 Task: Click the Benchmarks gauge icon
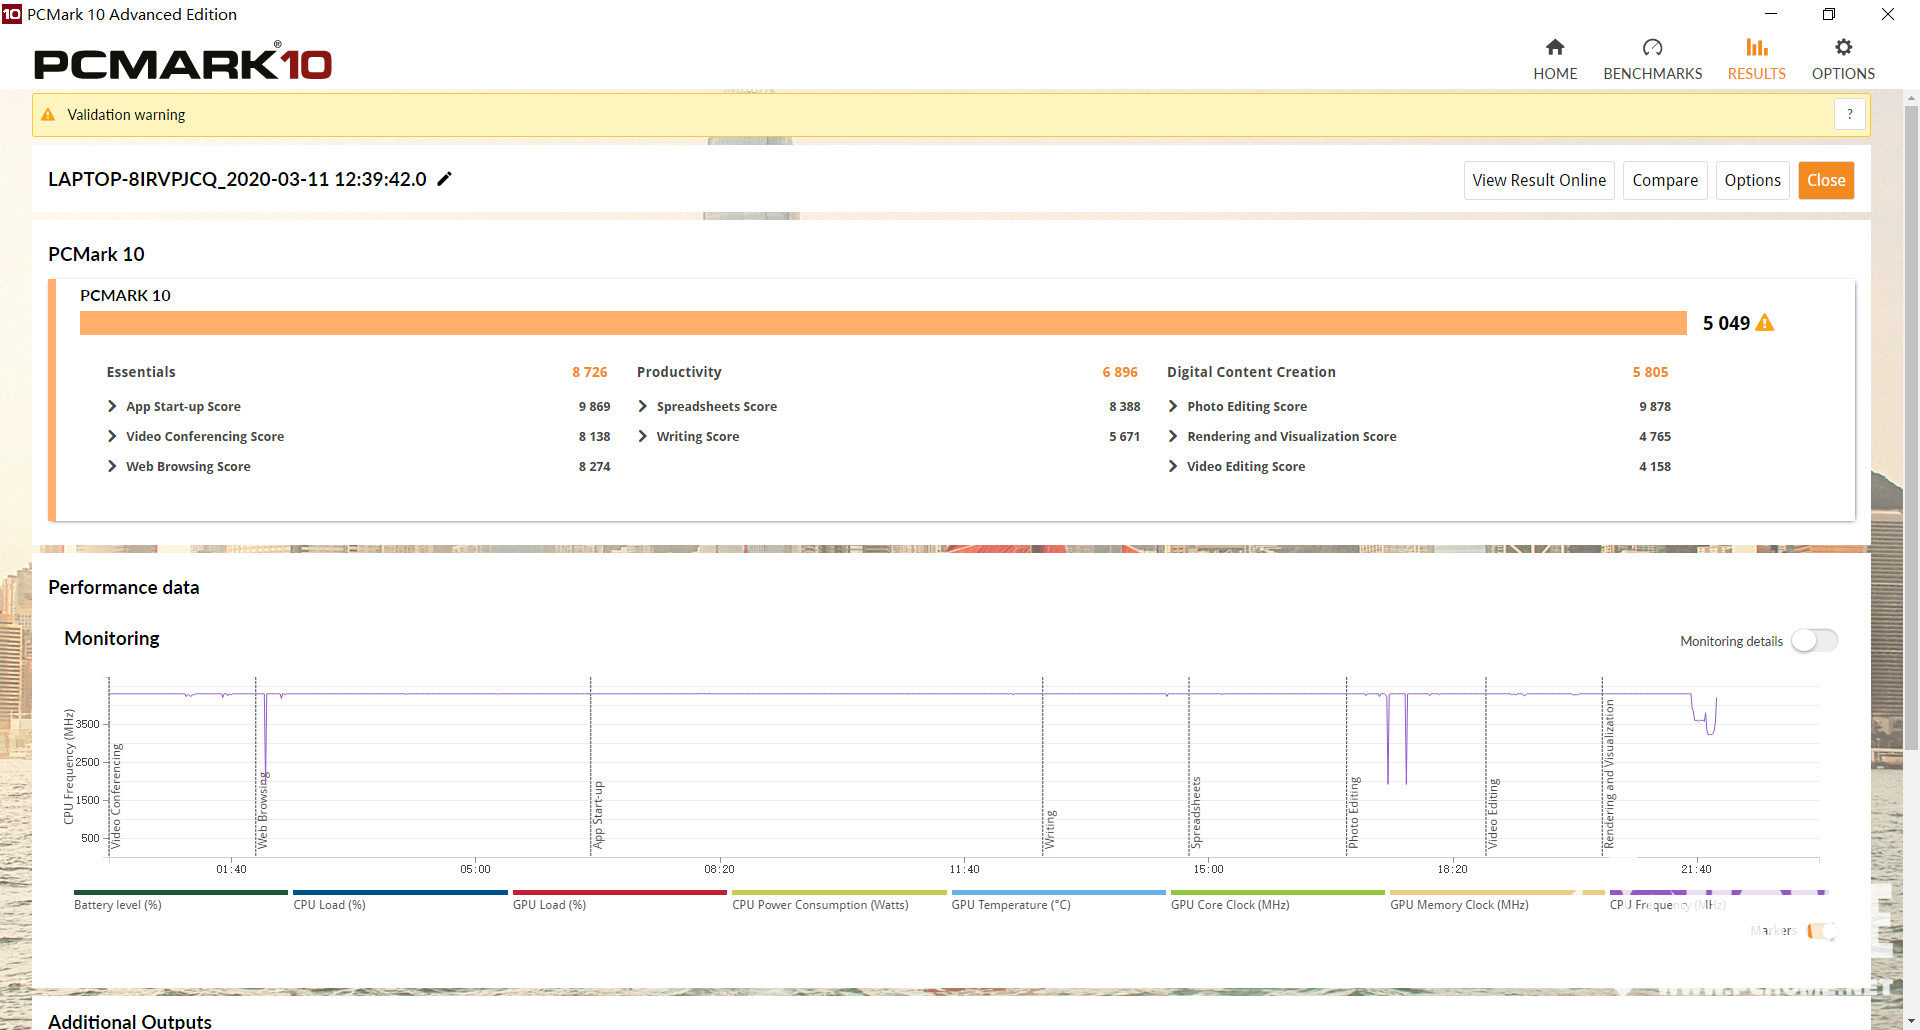tap(1652, 47)
